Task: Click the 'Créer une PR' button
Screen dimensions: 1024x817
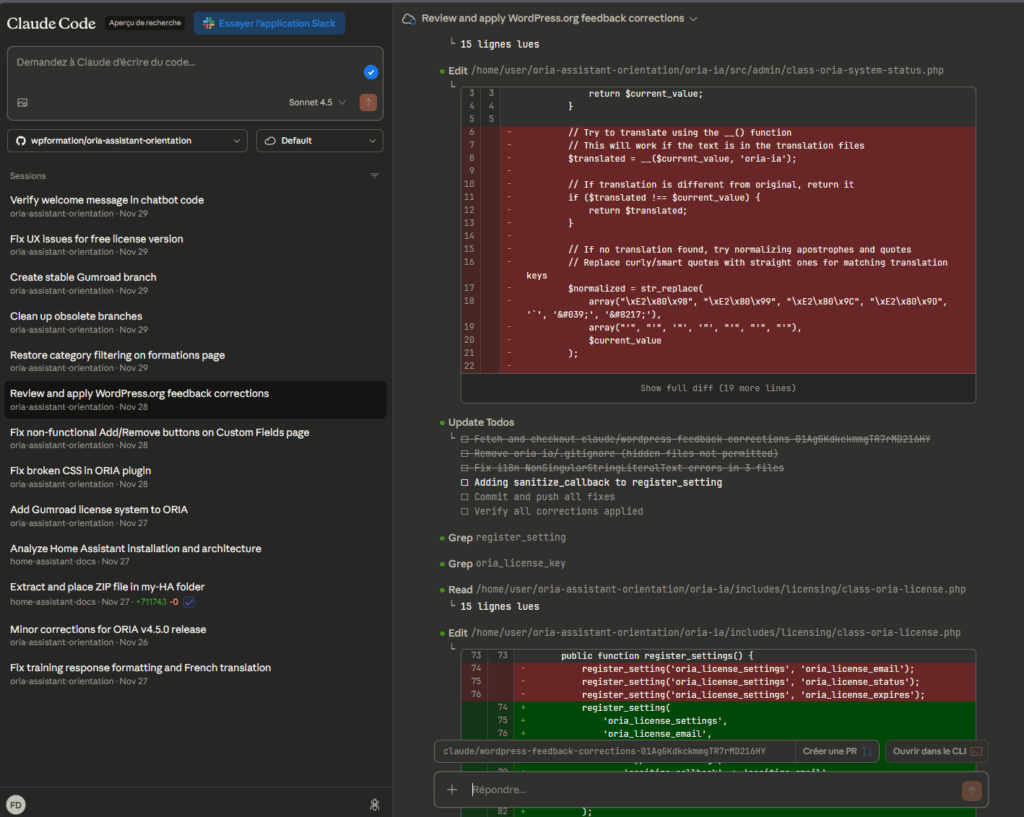Action: (x=833, y=750)
